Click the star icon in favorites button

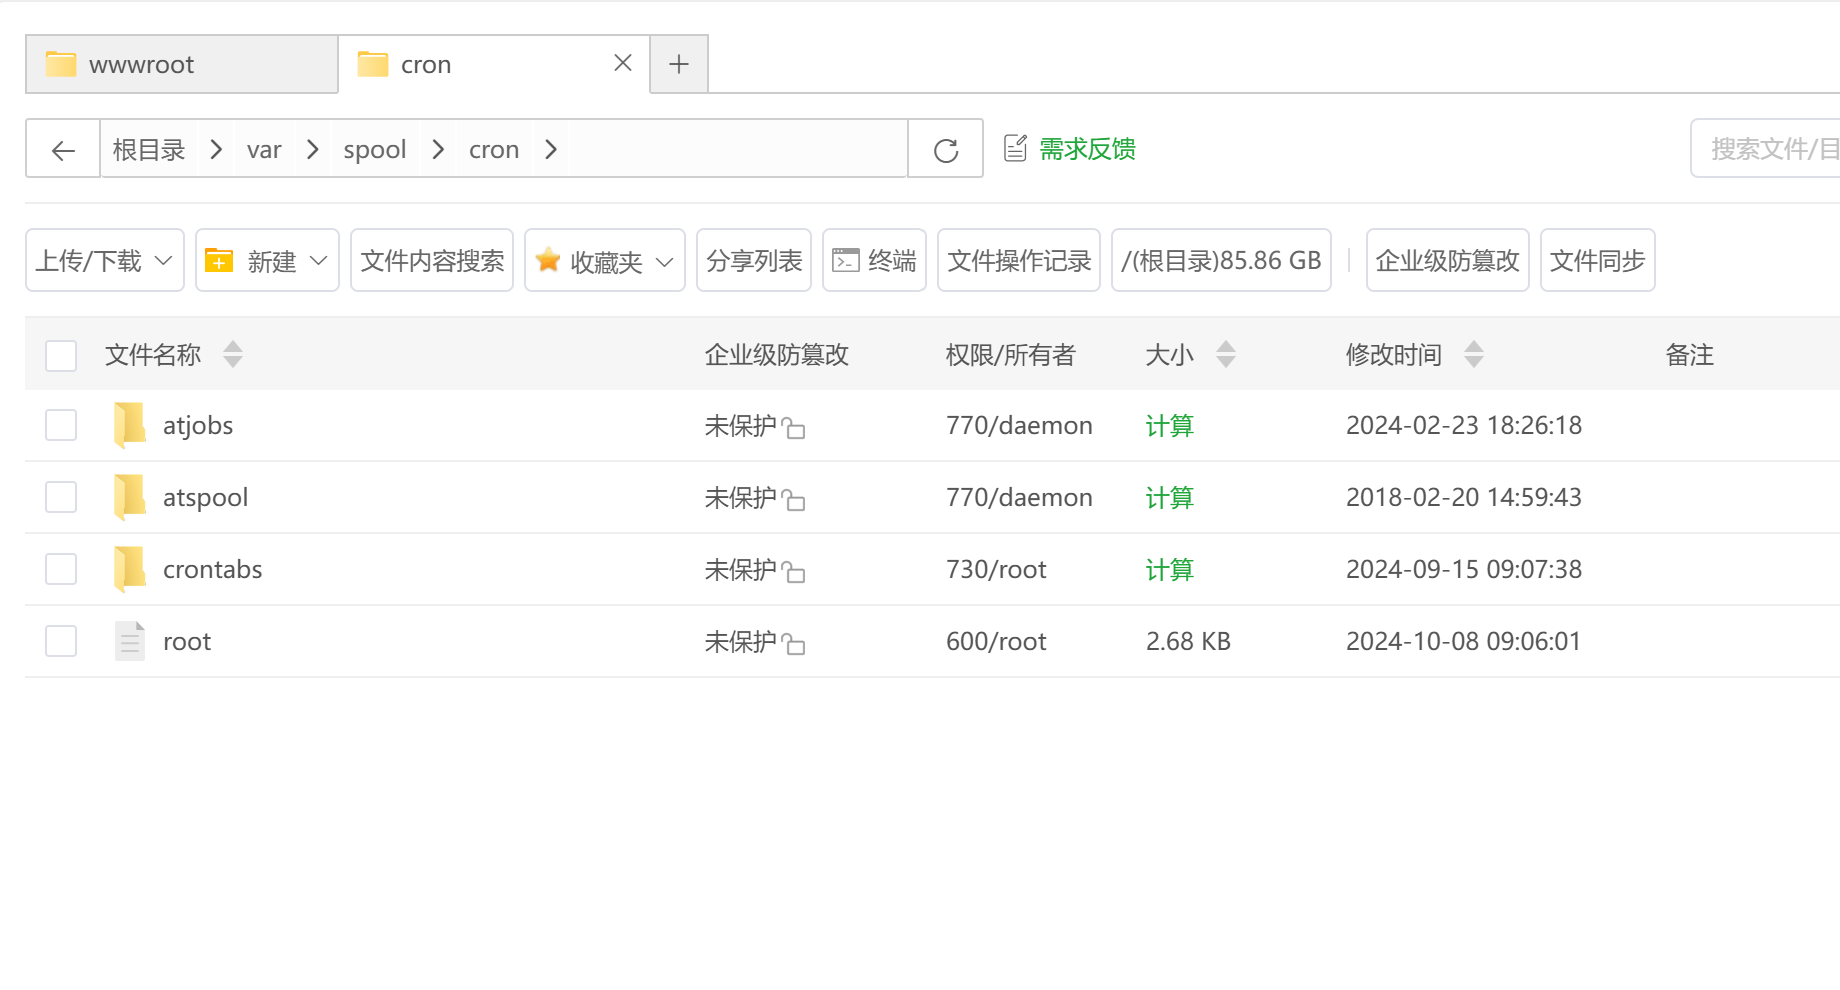pos(548,260)
